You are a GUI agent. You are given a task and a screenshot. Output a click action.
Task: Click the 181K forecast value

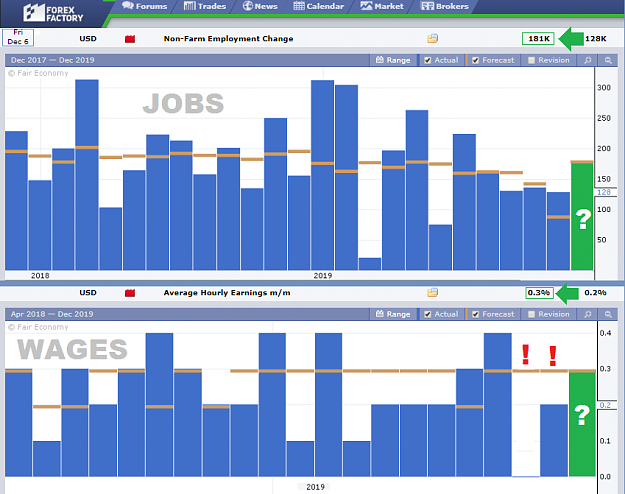tap(539, 39)
